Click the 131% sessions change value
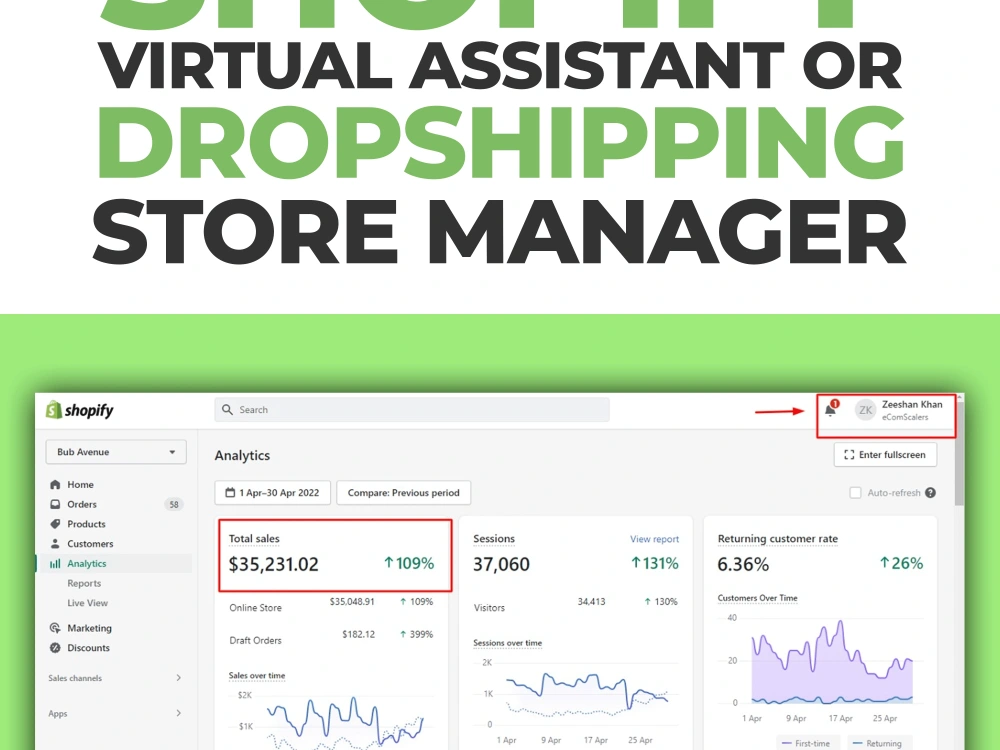 click(x=655, y=563)
